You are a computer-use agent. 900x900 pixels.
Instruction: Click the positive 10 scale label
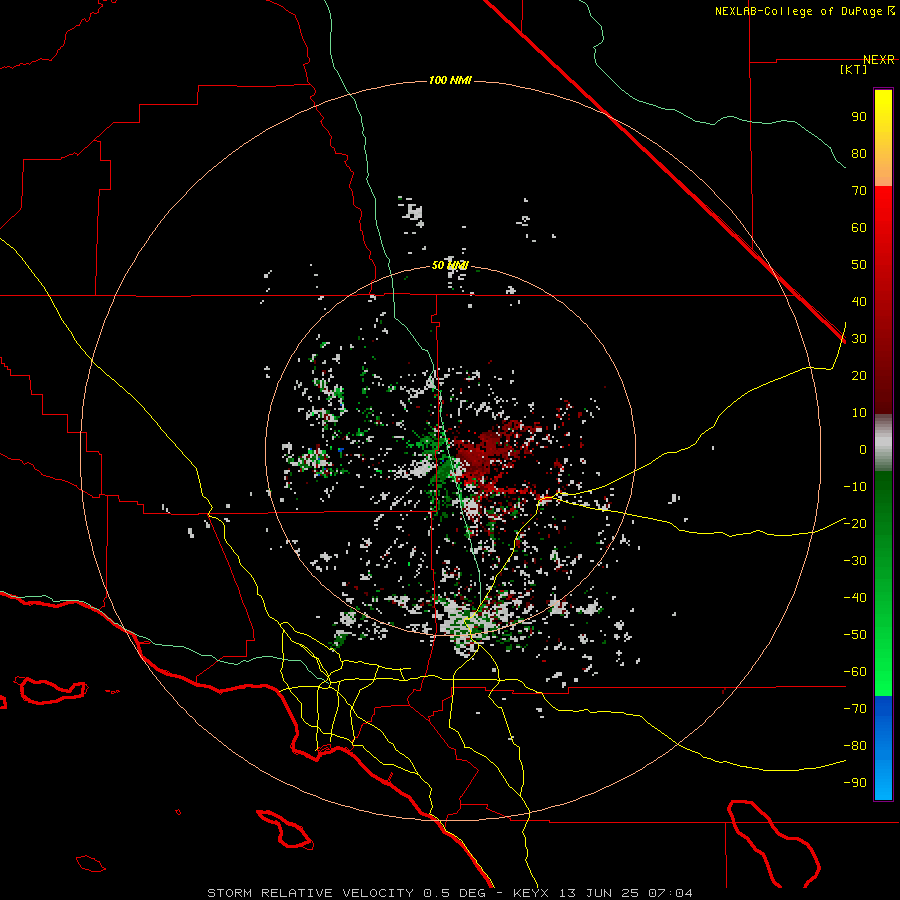click(x=859, y=413)
